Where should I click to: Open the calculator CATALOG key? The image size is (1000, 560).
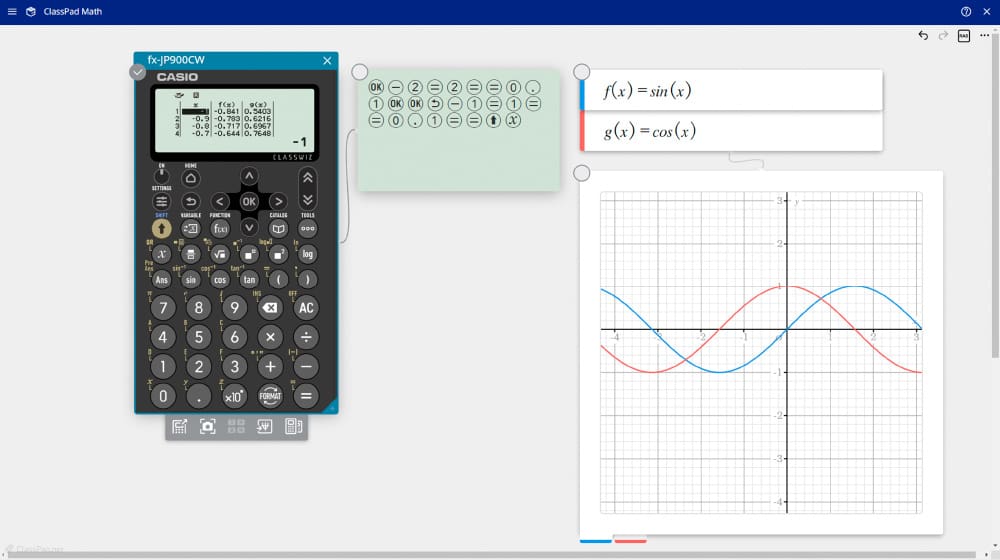[278, 228]
